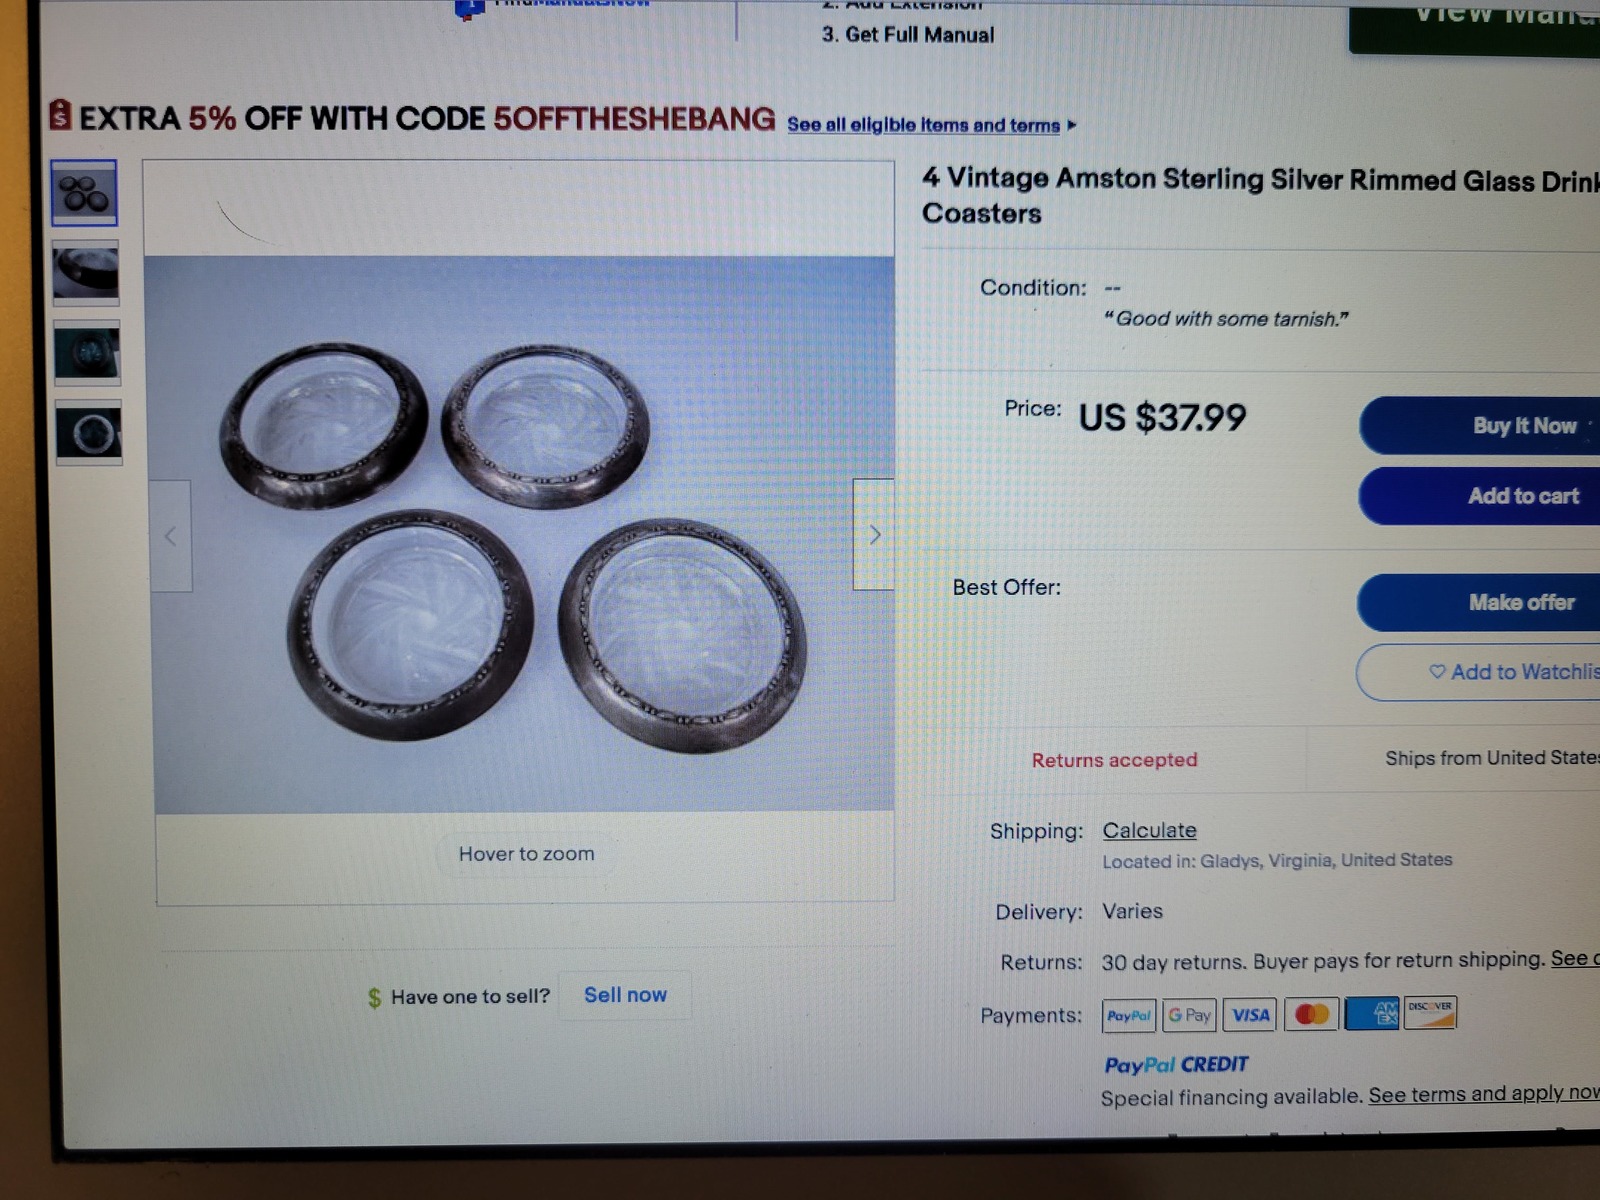The width and height of the screenshot is (1600, 1200).
Task: Click the Discover card icon
Action: coord(1430,1012)
